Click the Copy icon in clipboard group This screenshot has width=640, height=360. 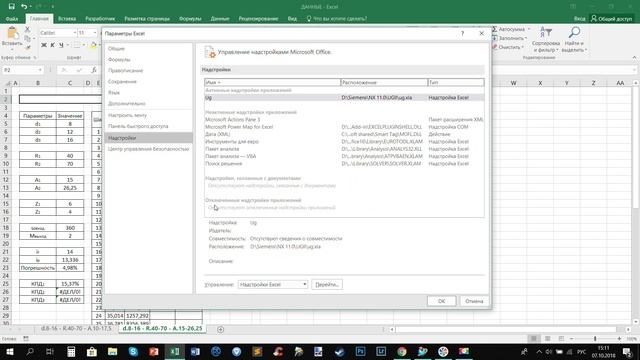[x=27, y=38]
